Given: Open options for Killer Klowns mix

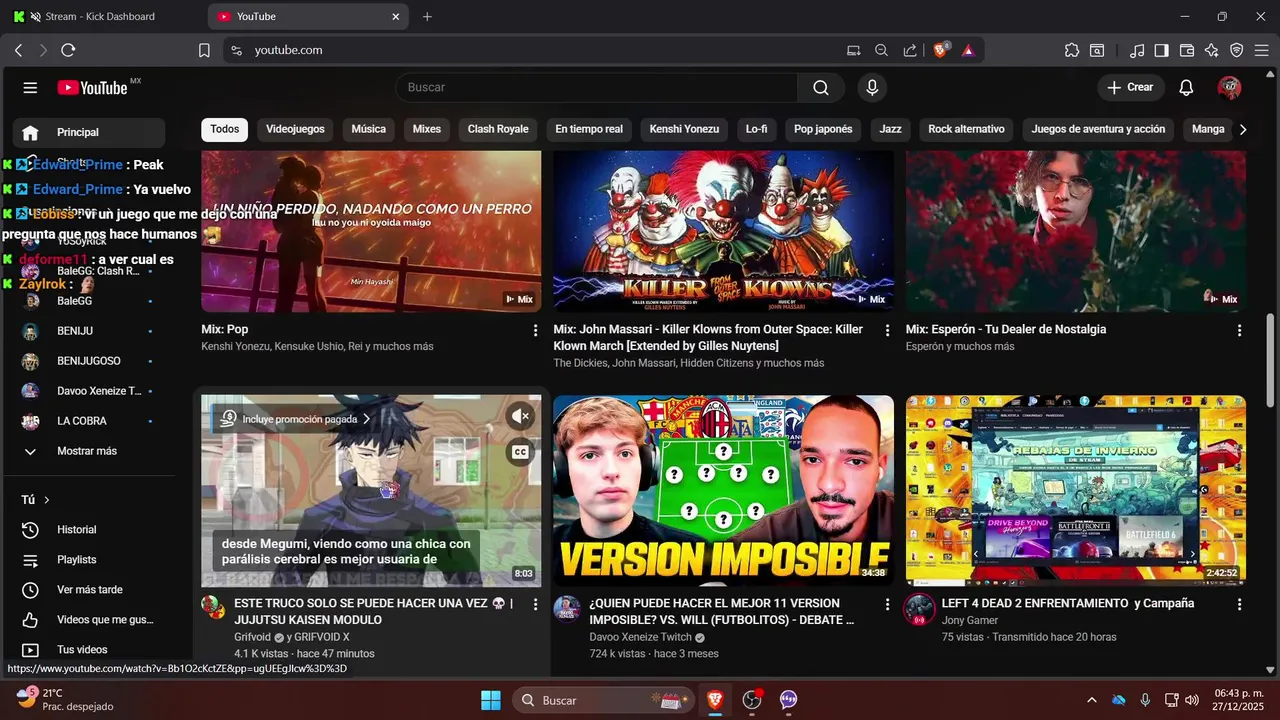Looking at the screenshot, I should [x=887, y=330].
